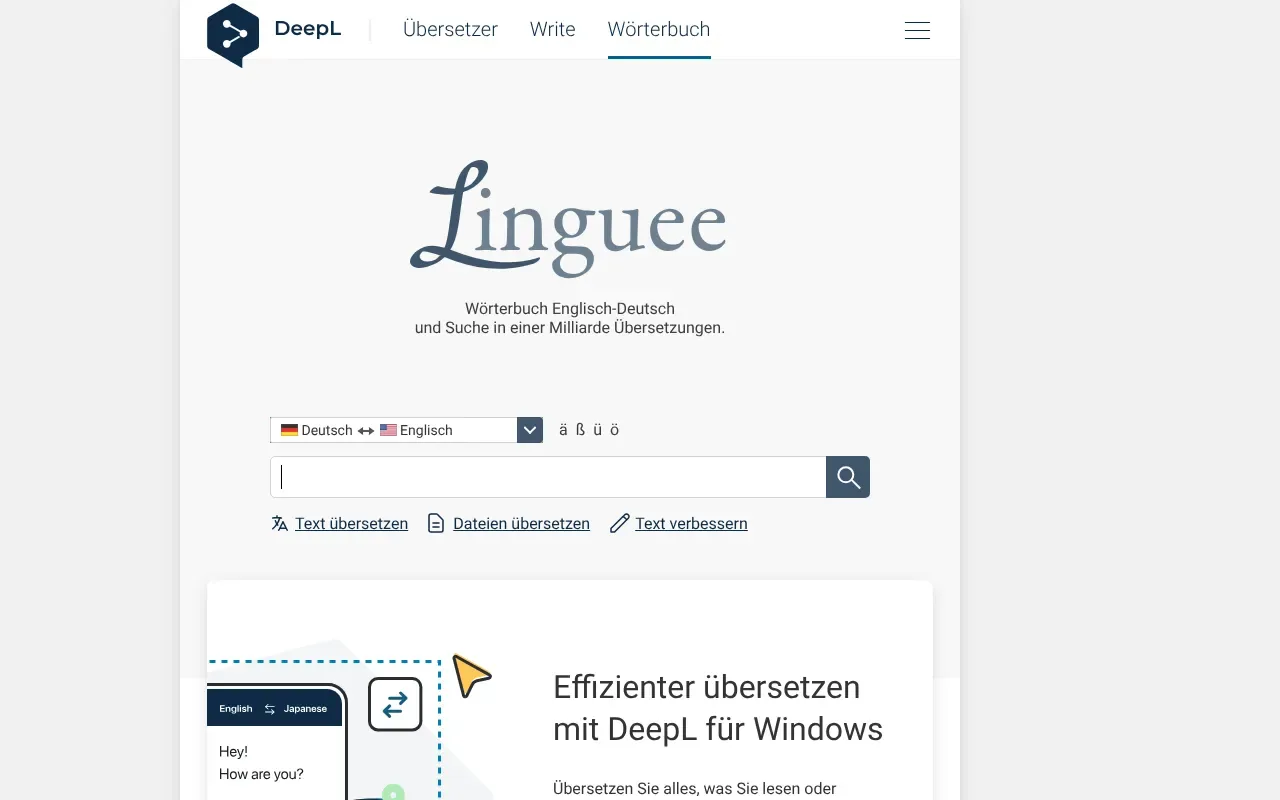
Task: Open the Text verbessern link
Action: pyautogui.click(x=690, y=523)
